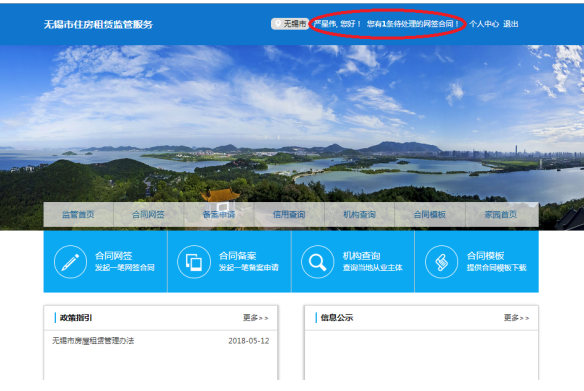The width and height of the screenshot is (584, 391).
Task: Show more 信息公示 items via 更多
Action: tap(516, 318)
